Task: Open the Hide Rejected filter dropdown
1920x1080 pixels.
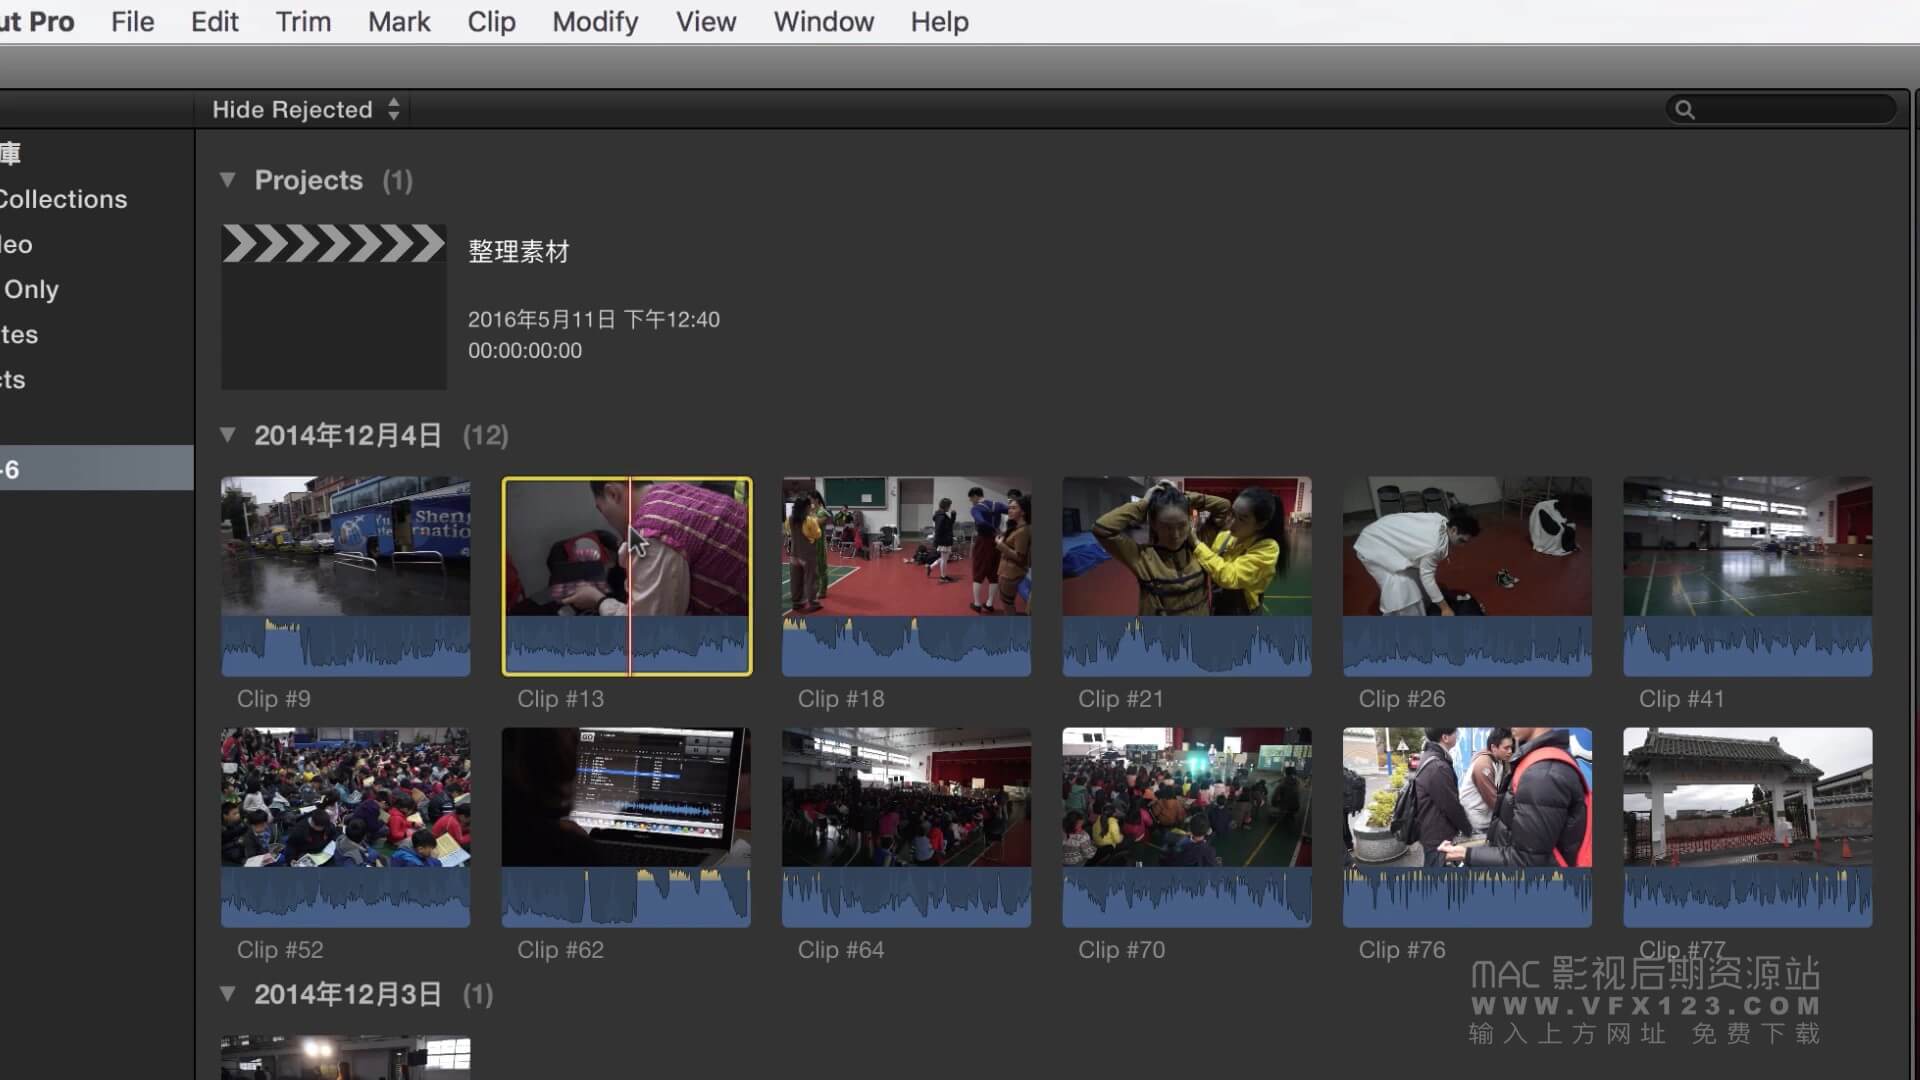Action: pyautogui.click(x=306, y=109)
